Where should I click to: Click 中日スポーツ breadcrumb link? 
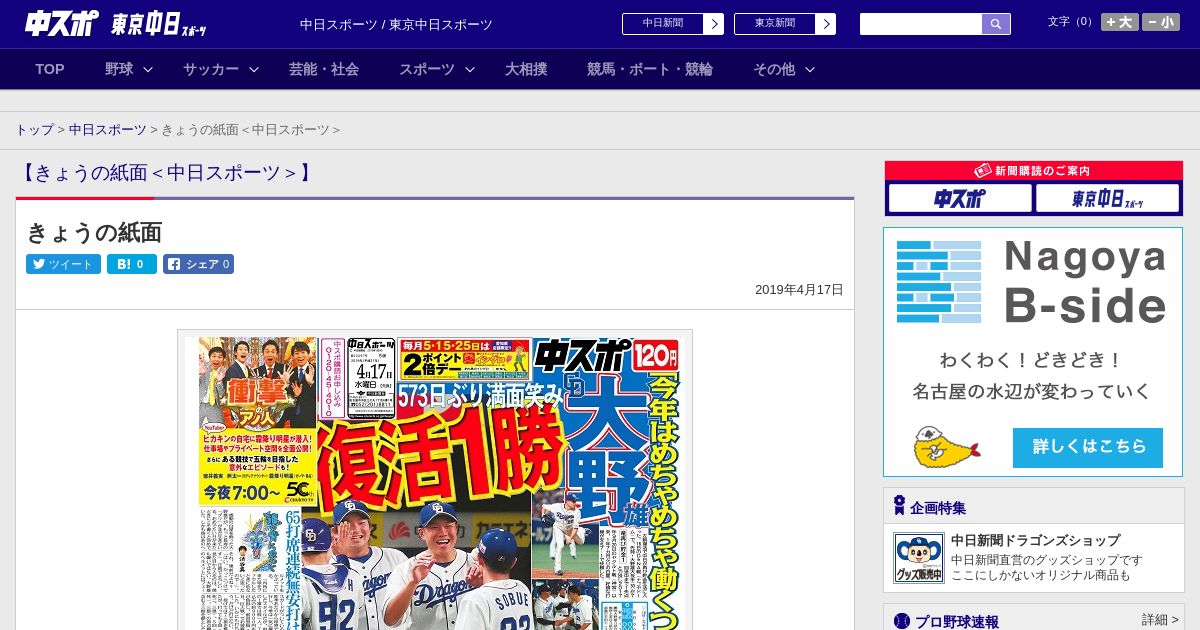(x=108, y=130)
